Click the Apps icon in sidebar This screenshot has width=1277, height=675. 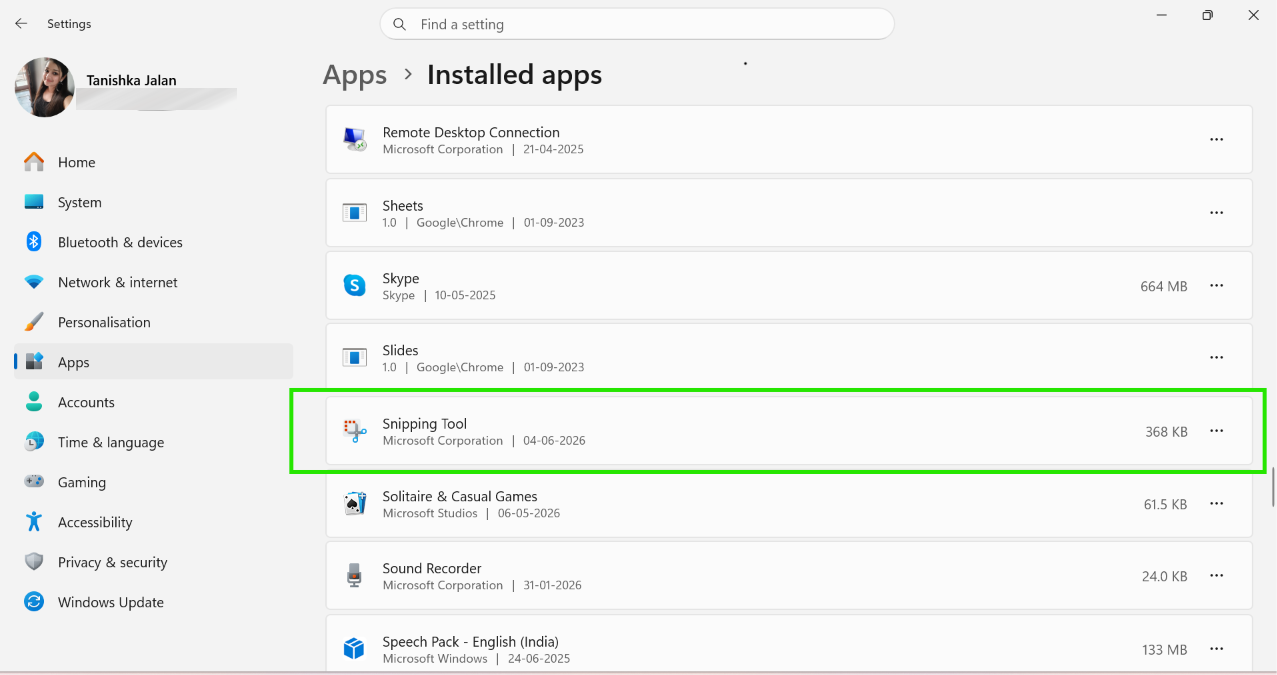[x=34, y=362]
